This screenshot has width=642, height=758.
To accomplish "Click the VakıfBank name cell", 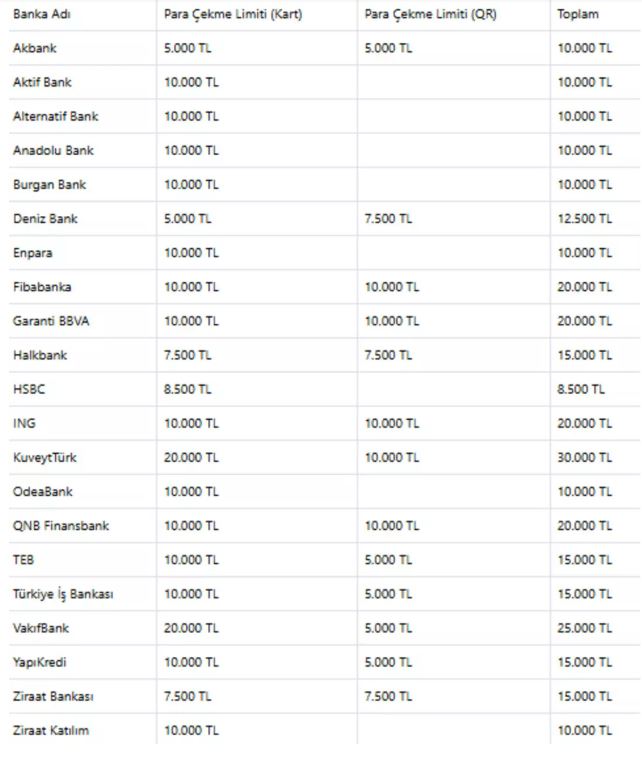I will (x=41, y=628).
